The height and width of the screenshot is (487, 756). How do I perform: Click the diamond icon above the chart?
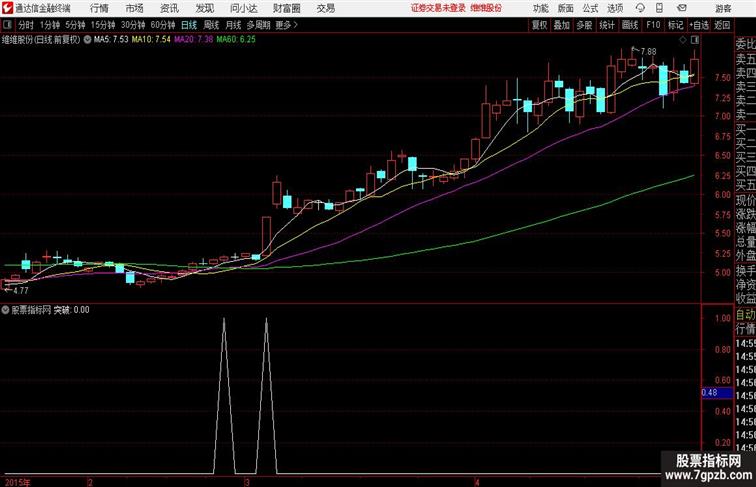click(x=683, y=40)
